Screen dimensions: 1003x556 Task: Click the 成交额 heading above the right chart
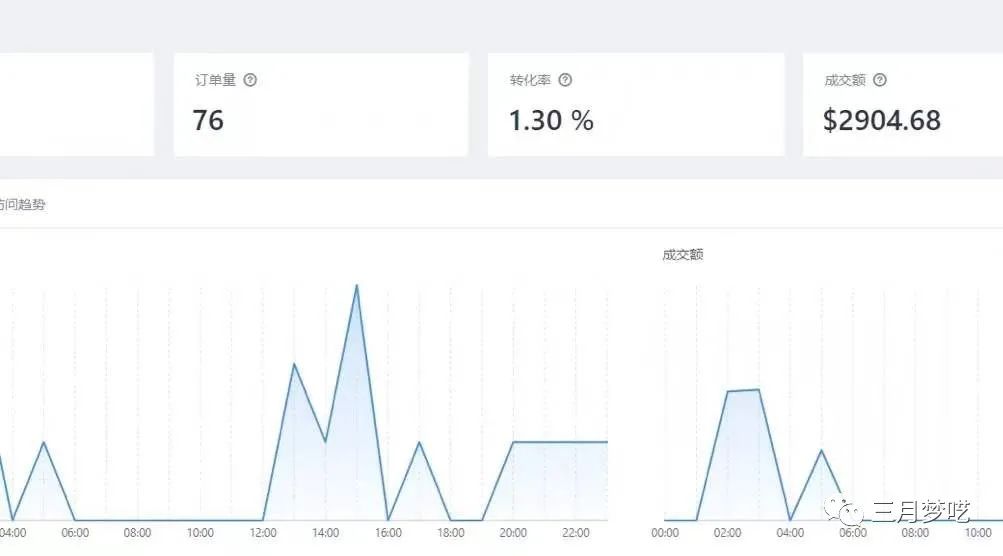682,255
